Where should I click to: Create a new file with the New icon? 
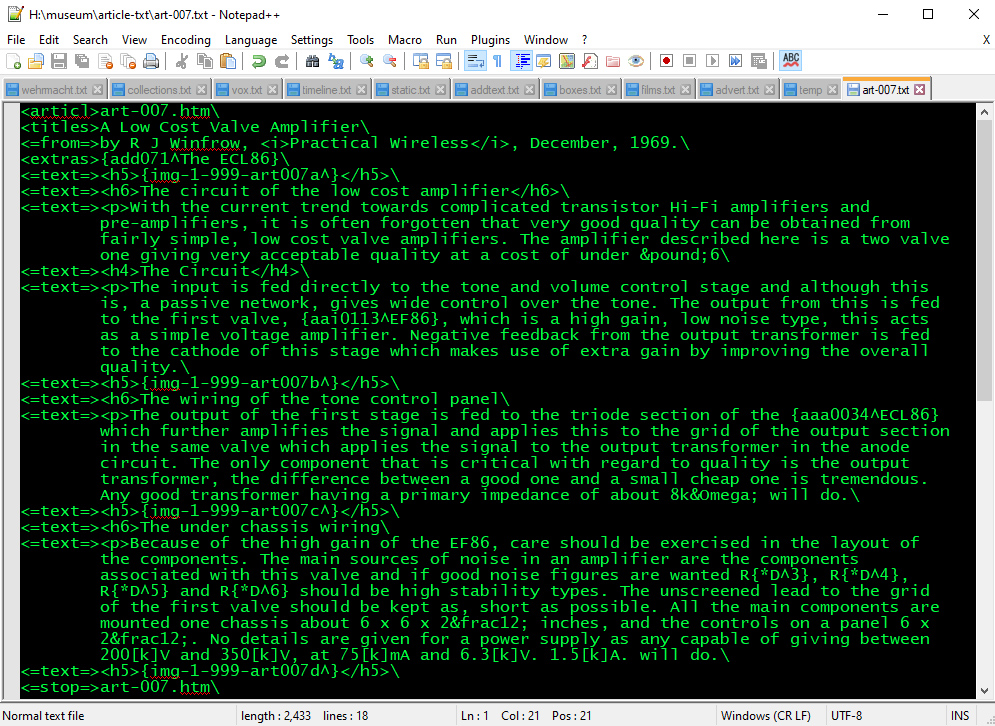tap(13, 61)
